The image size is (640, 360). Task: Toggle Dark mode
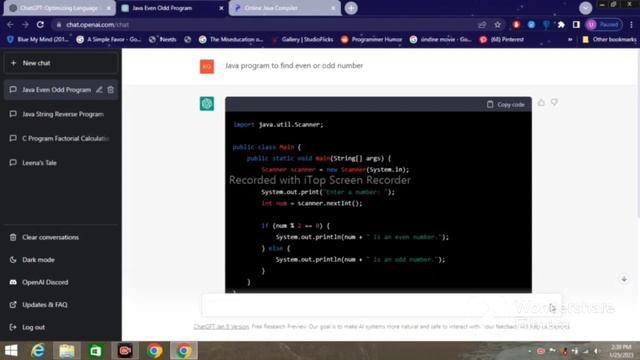[x=60, y=260]
